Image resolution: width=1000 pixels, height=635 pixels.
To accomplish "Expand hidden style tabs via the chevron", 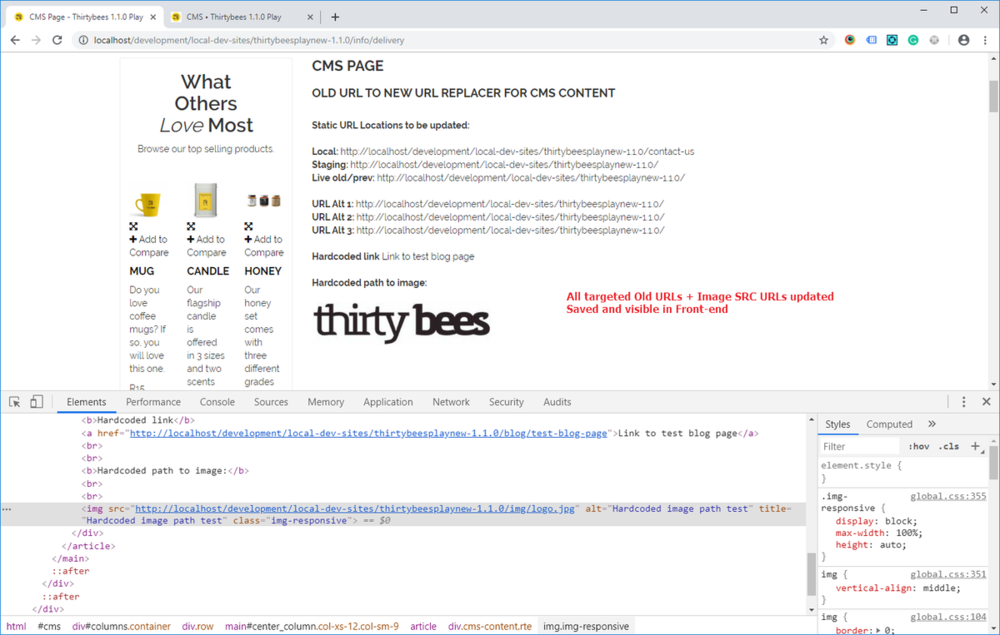I will click(x=932, y=423).
